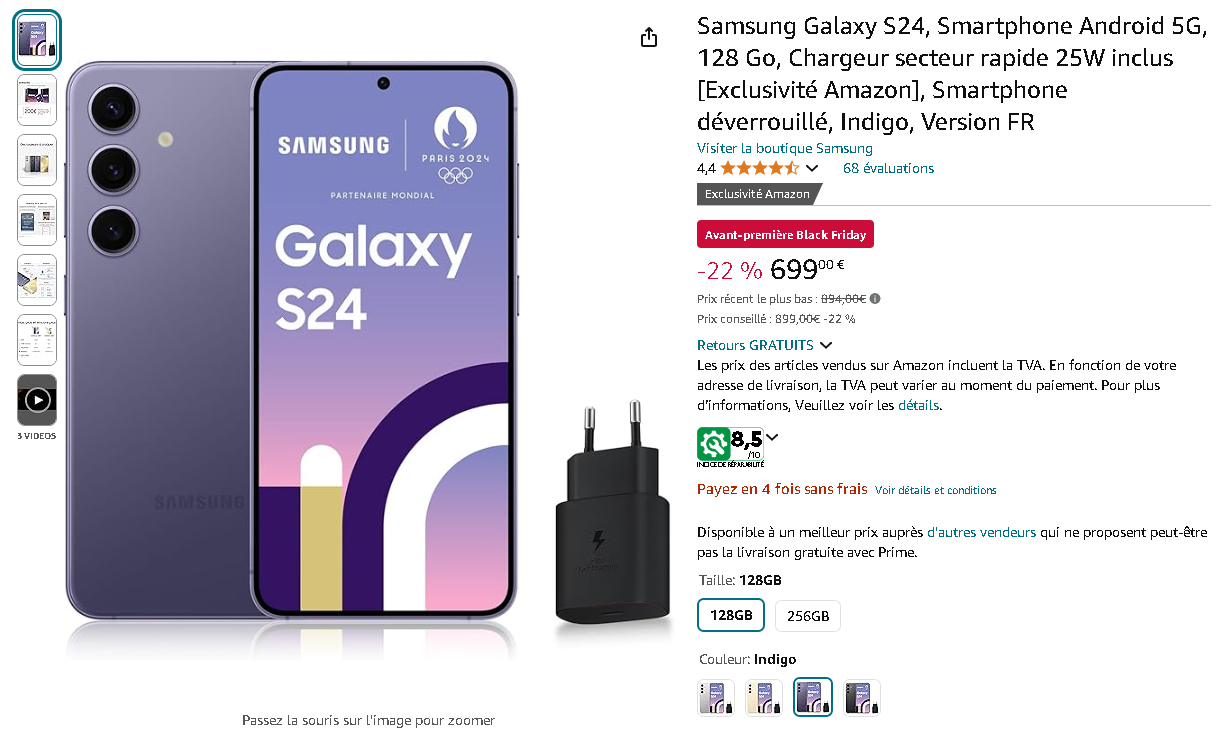Choose the 128GB size option
Screen dimensions: 1231x734
coord(731,615)
